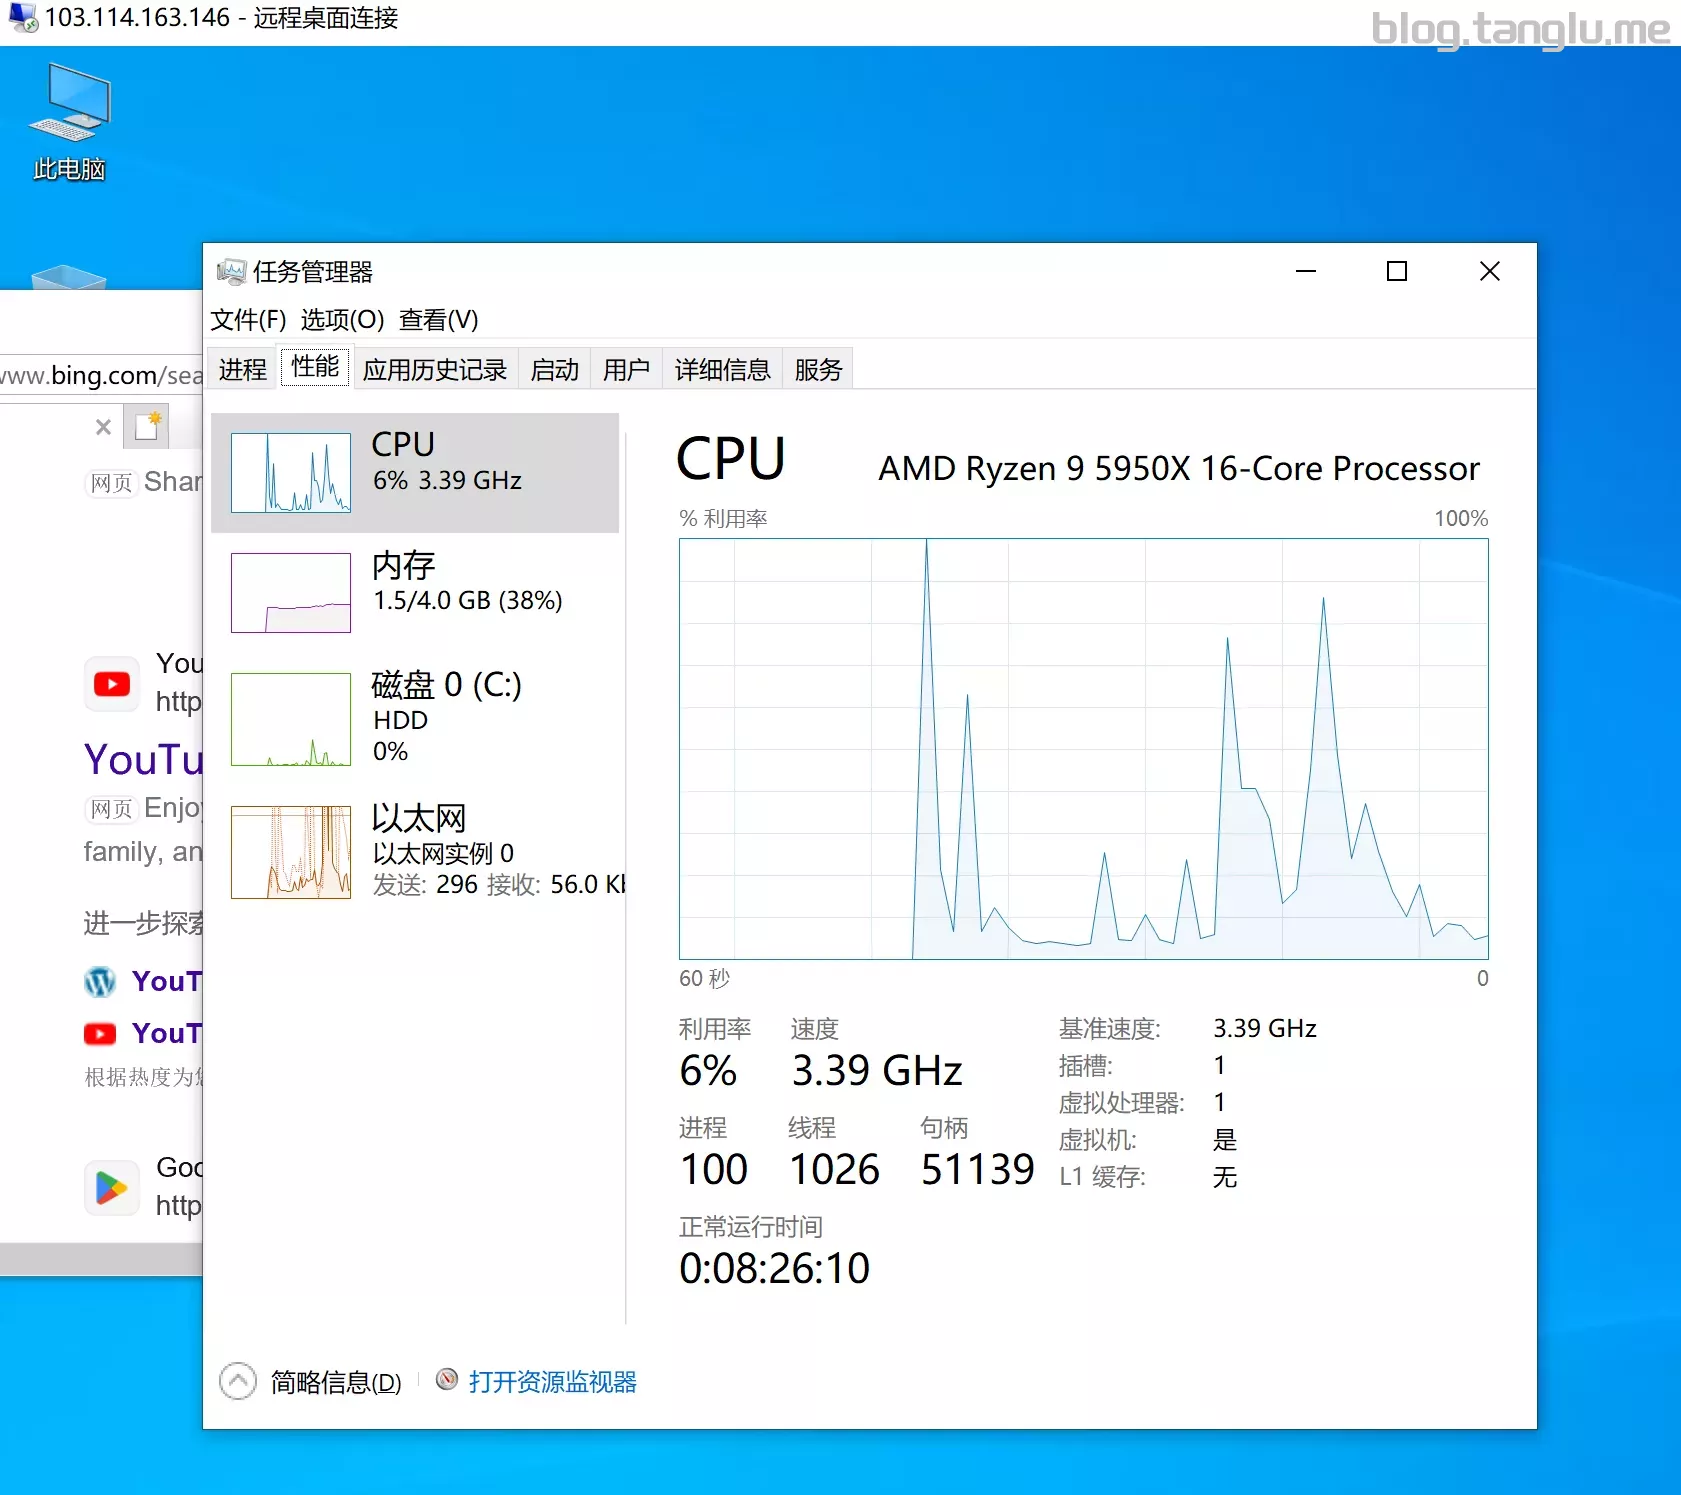Click the HDD label under 磁盘 0

pos(400,720)
